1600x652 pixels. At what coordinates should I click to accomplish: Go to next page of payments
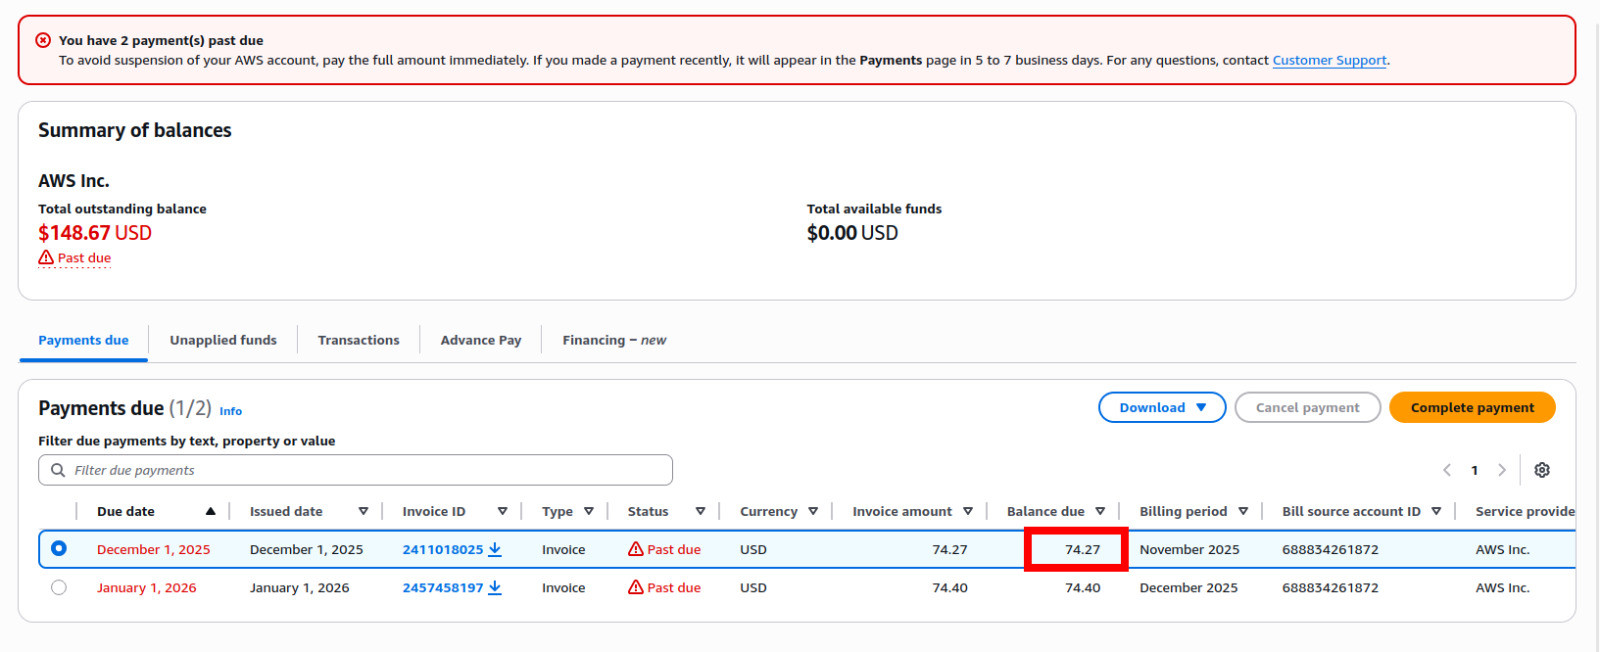pos(1501,470)
